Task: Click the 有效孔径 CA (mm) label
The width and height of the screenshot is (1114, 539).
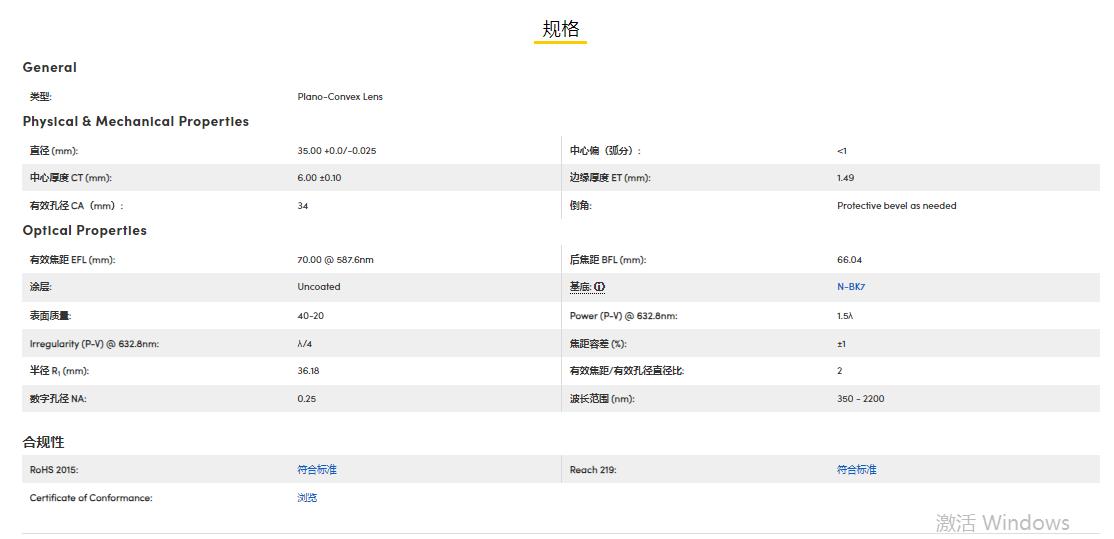Action: click(x=76, y=206)
